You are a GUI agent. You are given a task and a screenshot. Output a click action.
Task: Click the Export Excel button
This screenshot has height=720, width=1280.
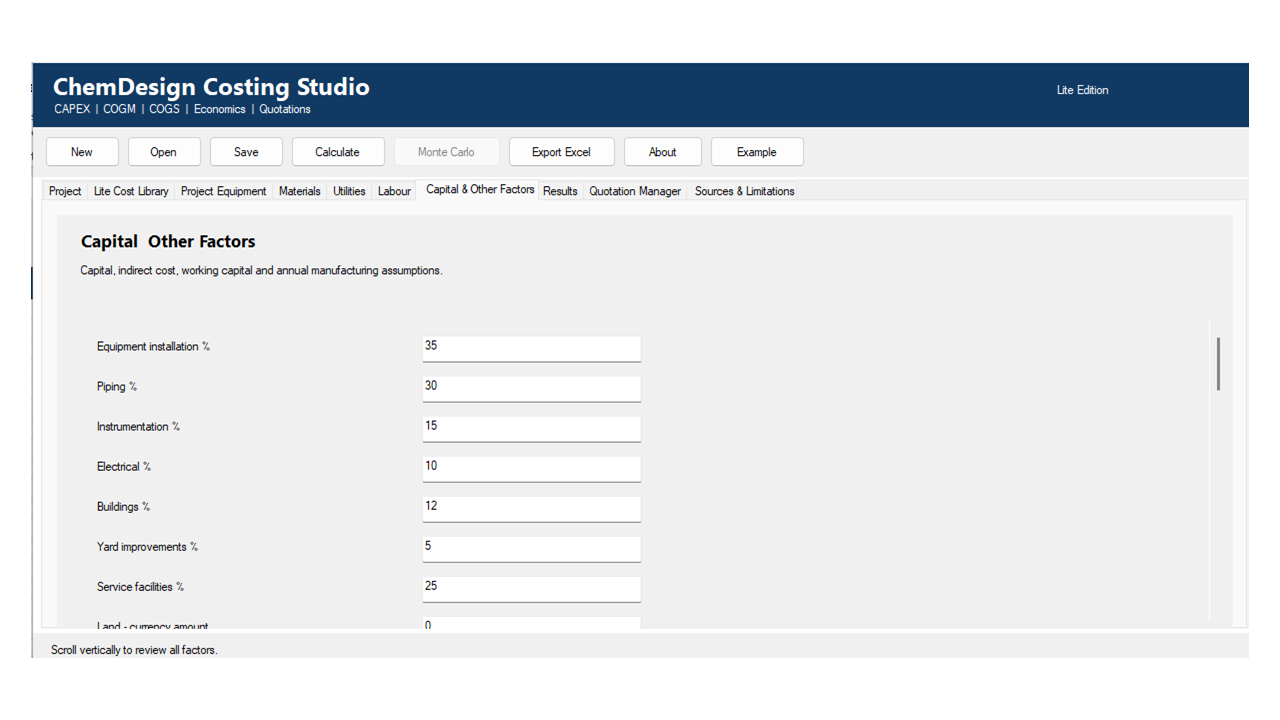click(x=561, y=152)
